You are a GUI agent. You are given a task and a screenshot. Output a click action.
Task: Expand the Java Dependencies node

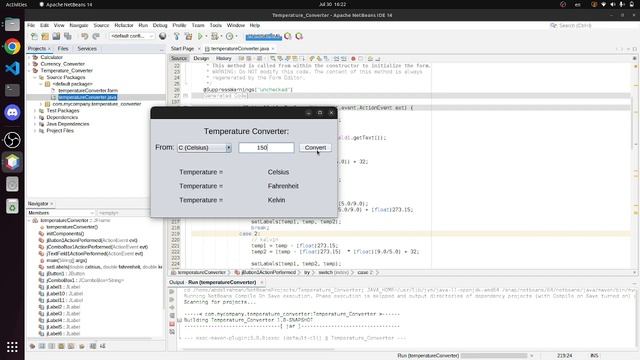point(35,124)
